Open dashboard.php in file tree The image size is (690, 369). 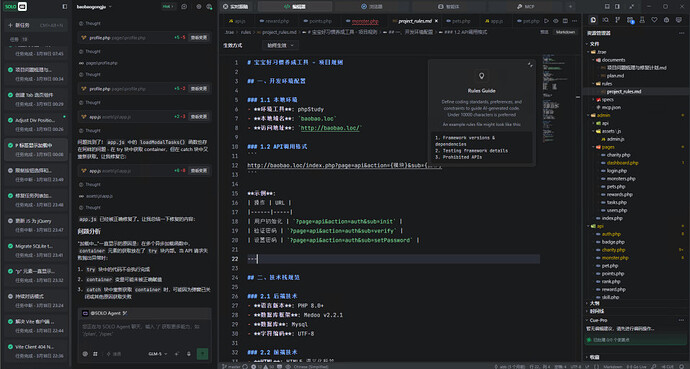pyautogui.click(x=623, y=163)
